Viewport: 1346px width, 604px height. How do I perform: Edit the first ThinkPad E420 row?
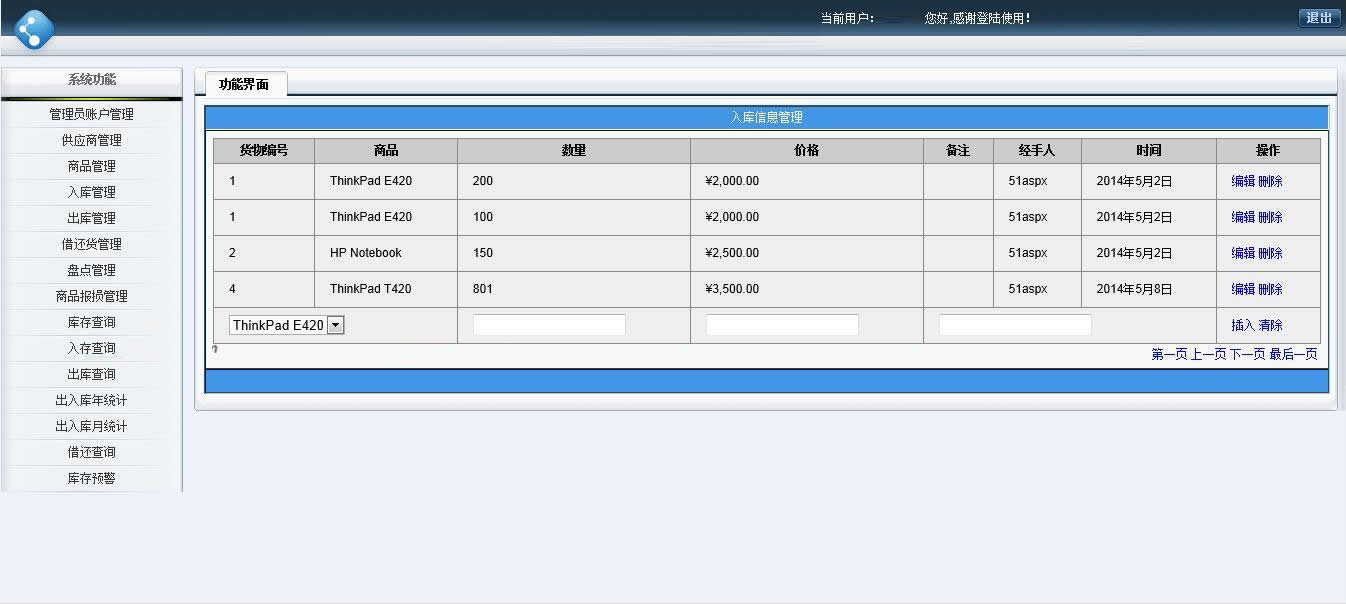coord(1243,181)
